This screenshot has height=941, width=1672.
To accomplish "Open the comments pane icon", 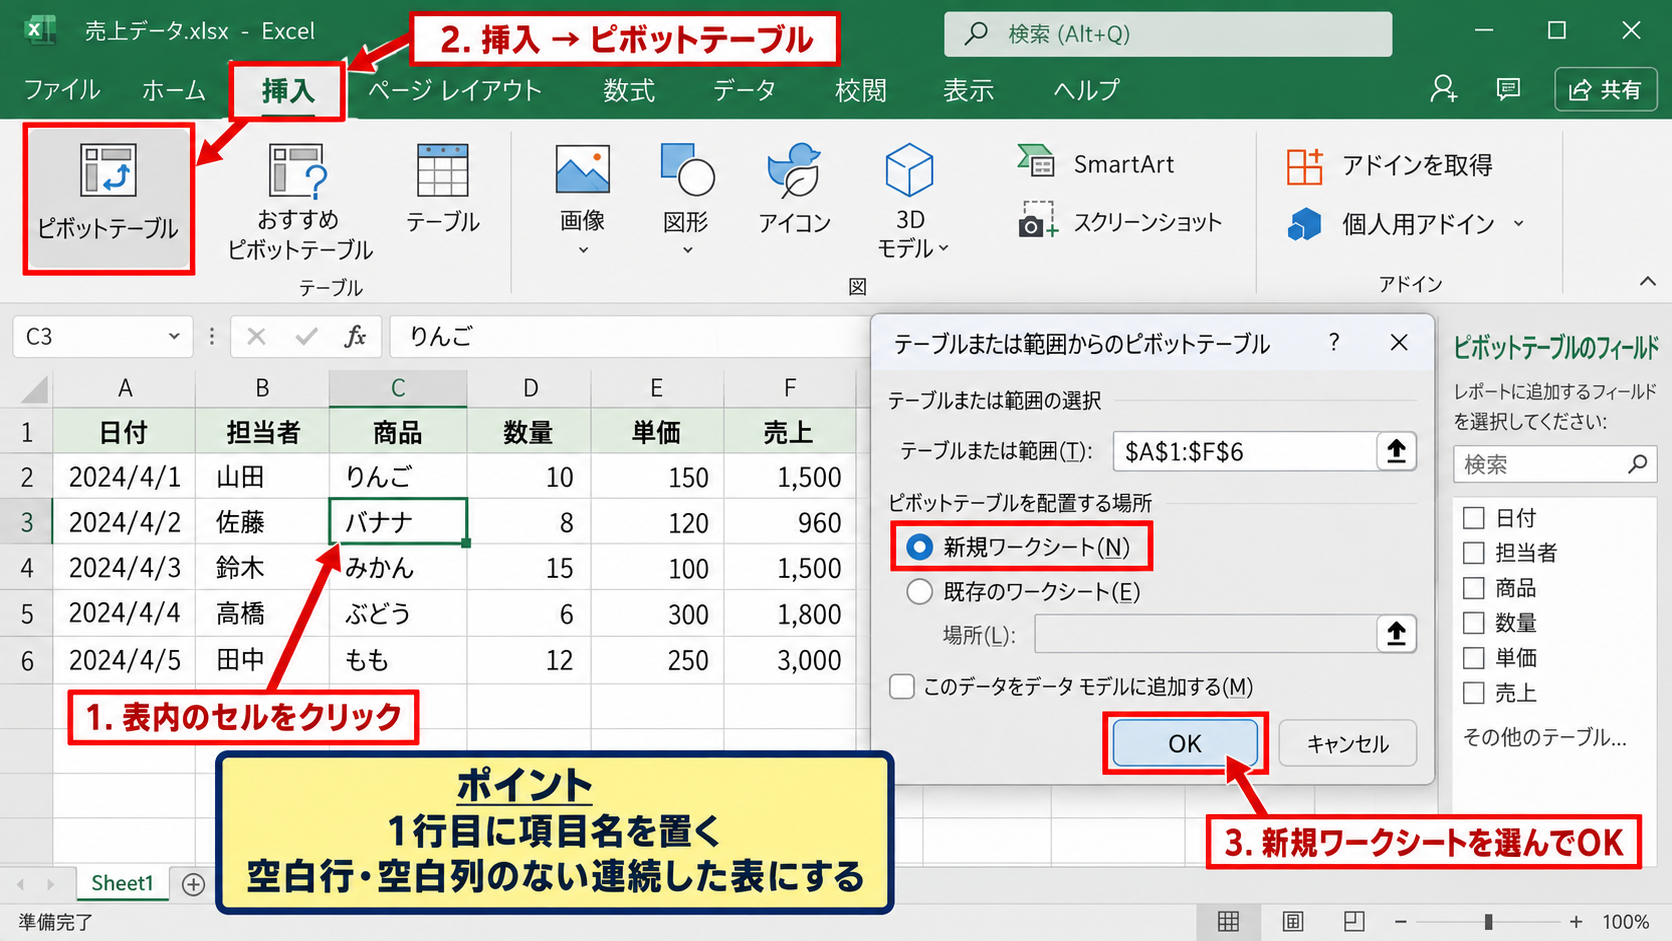I will tap(1508, 89).
